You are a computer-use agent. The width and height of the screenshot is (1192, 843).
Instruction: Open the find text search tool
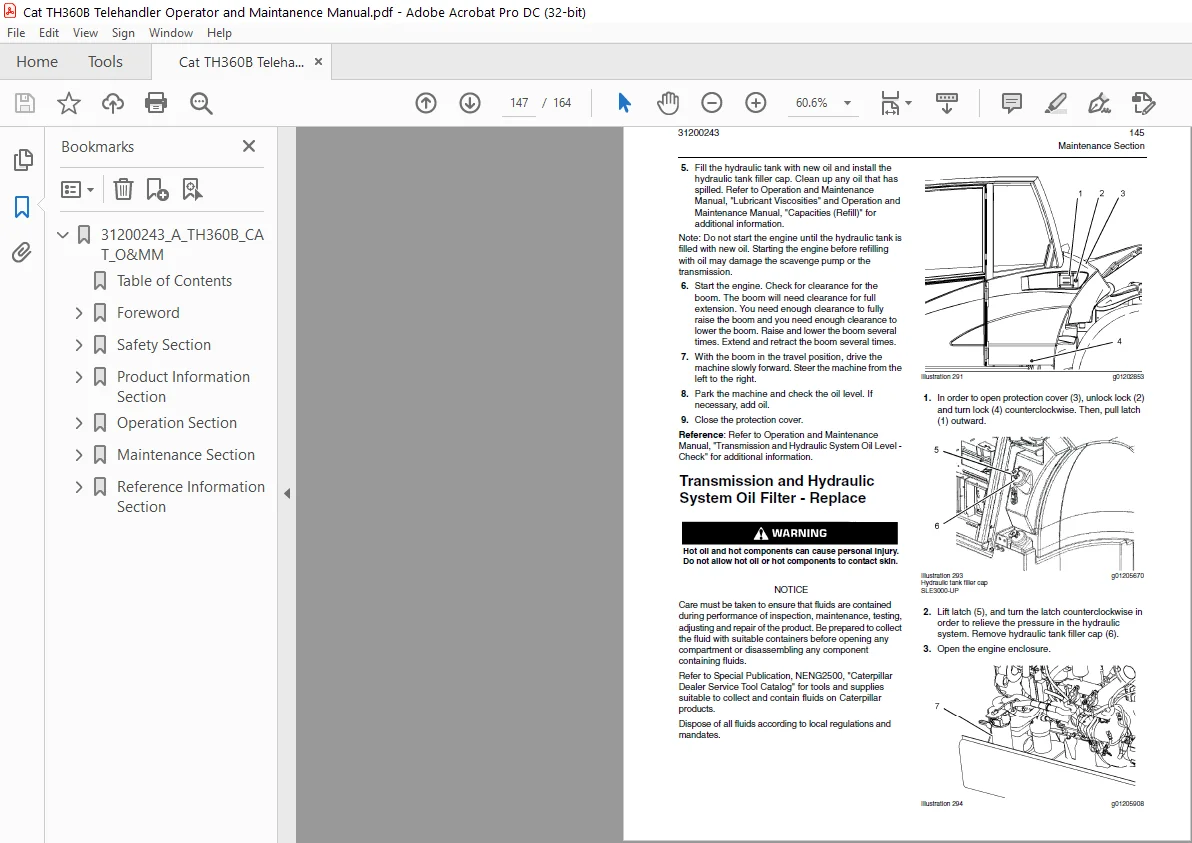point(201,103)
